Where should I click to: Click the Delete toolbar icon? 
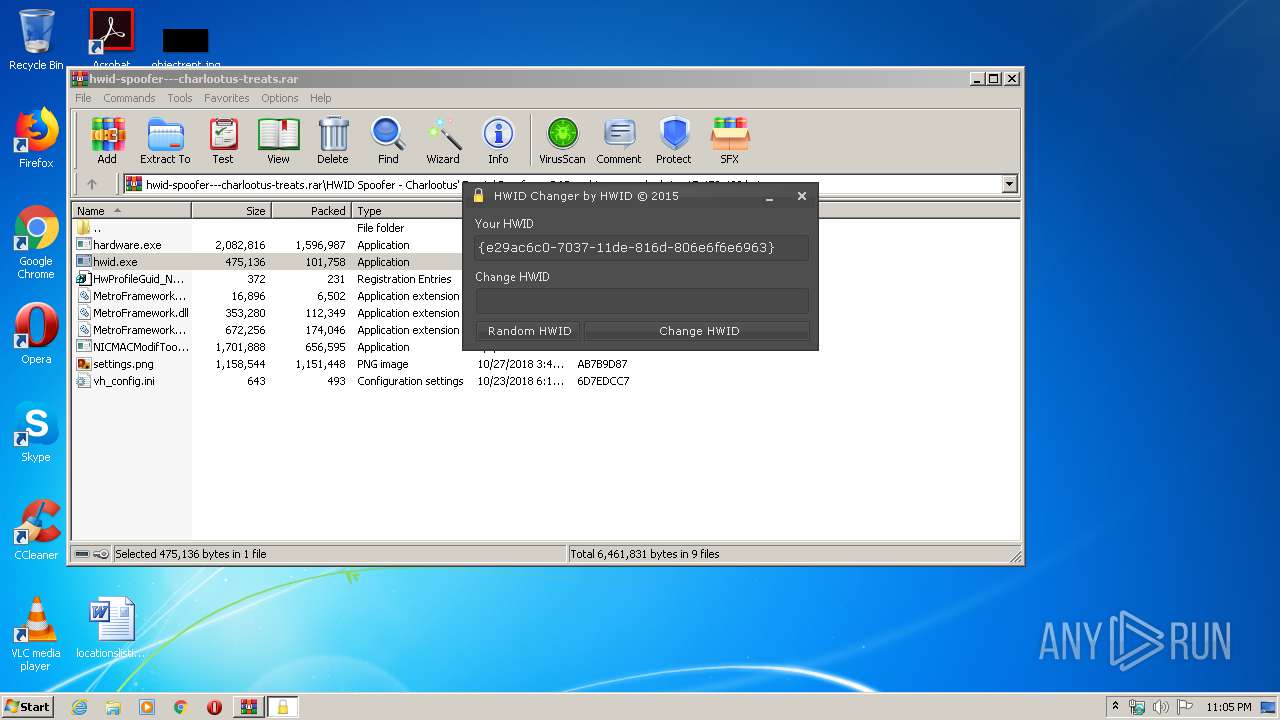pos(333,140)
